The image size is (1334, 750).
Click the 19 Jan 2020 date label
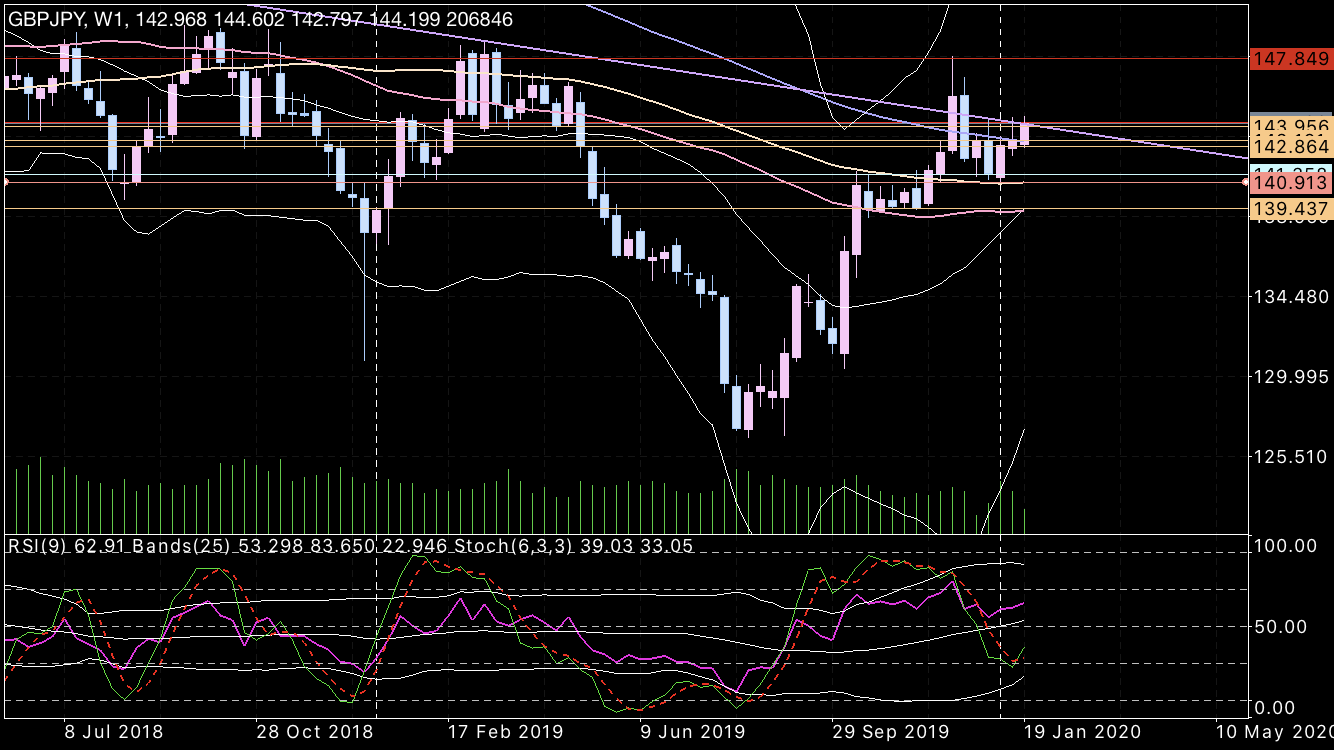pyautogui.click(x=1081, y=732)
